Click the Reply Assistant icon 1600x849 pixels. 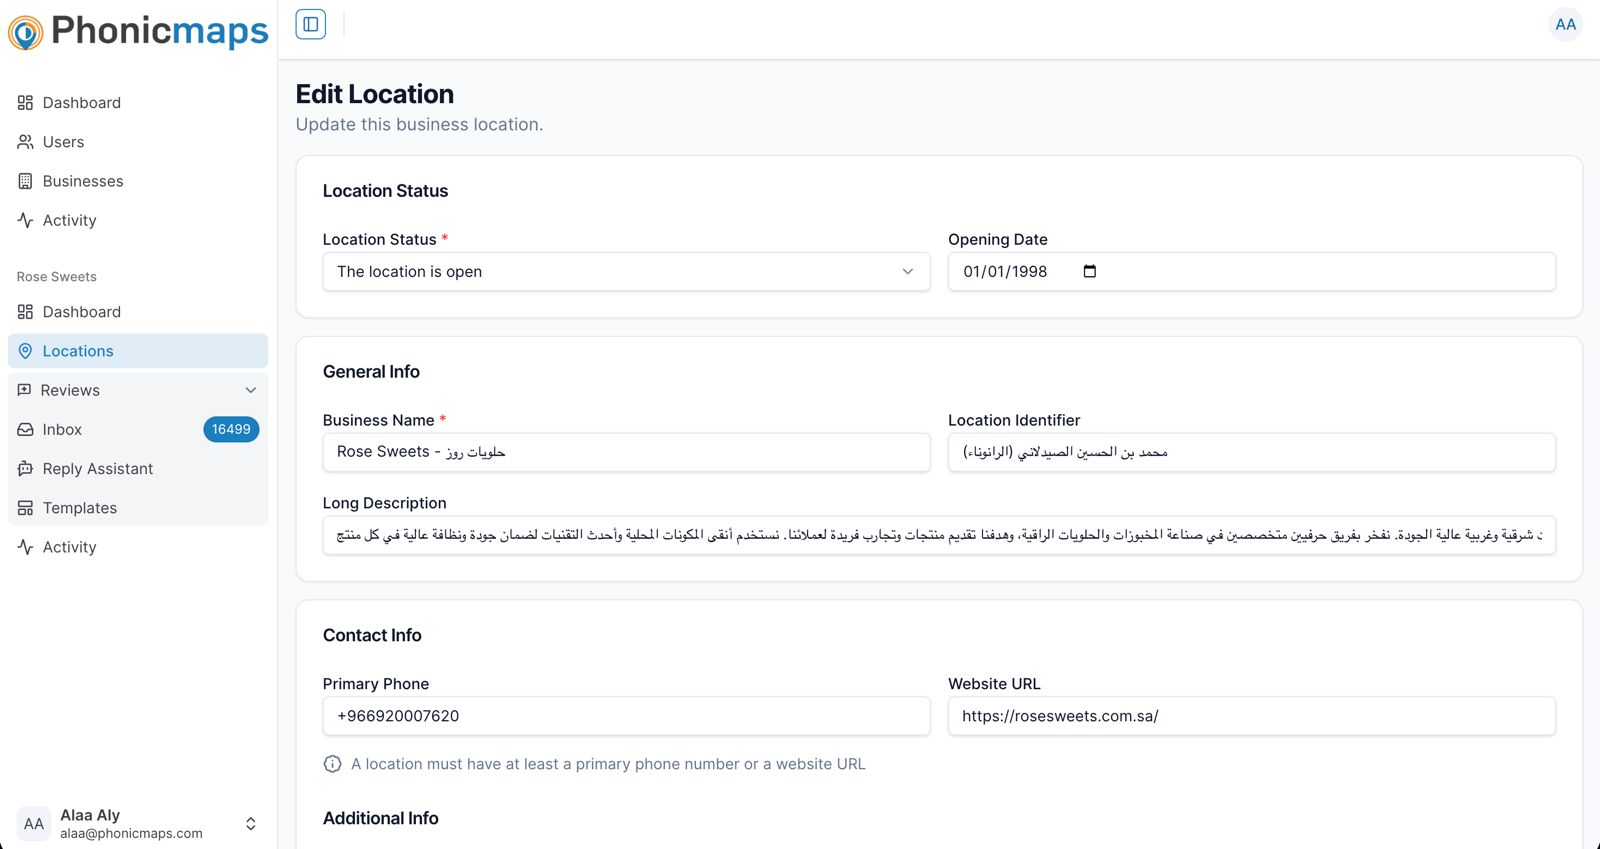coord(26,469)
